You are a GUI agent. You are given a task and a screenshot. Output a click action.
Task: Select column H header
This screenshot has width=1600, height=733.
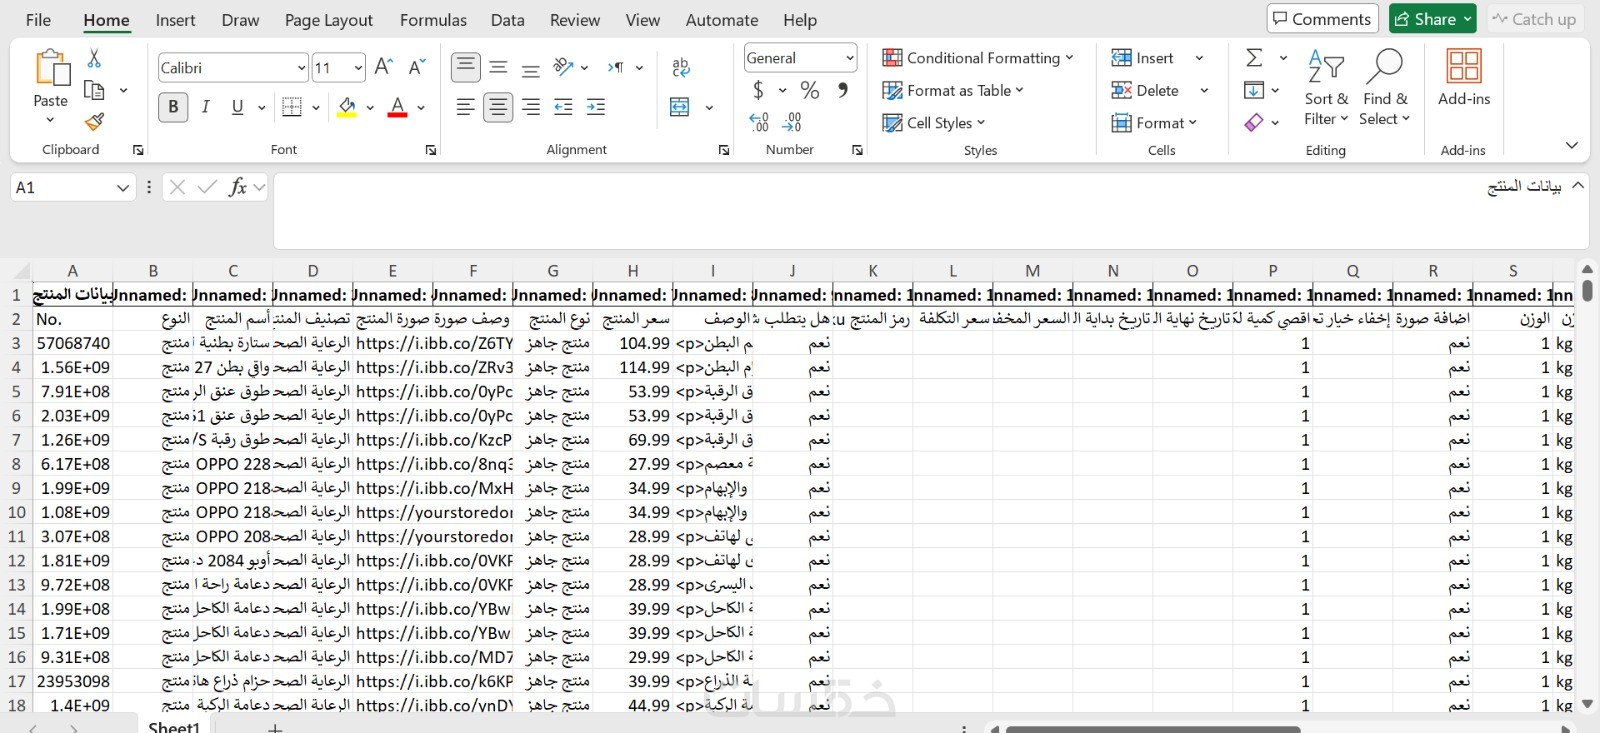(x=633, y=270)
